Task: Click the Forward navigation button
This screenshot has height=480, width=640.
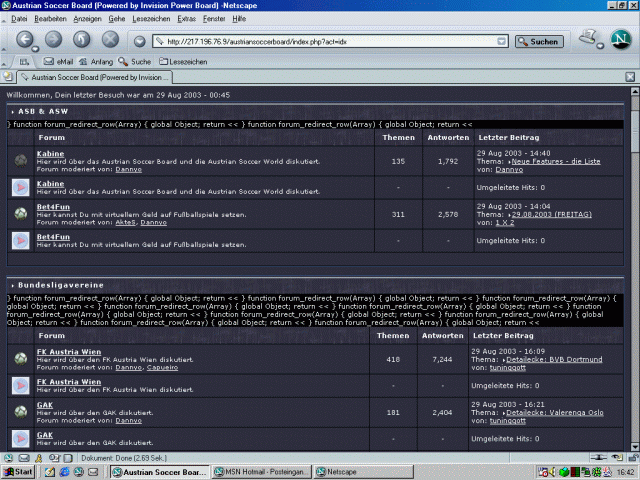Action: (53, 40)
